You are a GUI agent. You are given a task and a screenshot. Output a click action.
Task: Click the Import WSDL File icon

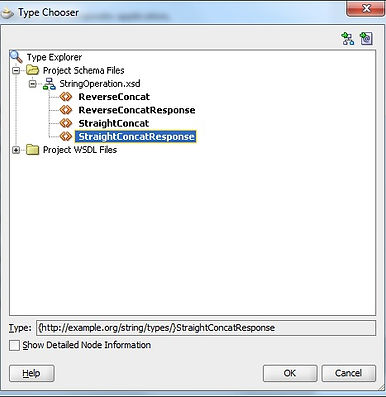[x=366, y=39]
